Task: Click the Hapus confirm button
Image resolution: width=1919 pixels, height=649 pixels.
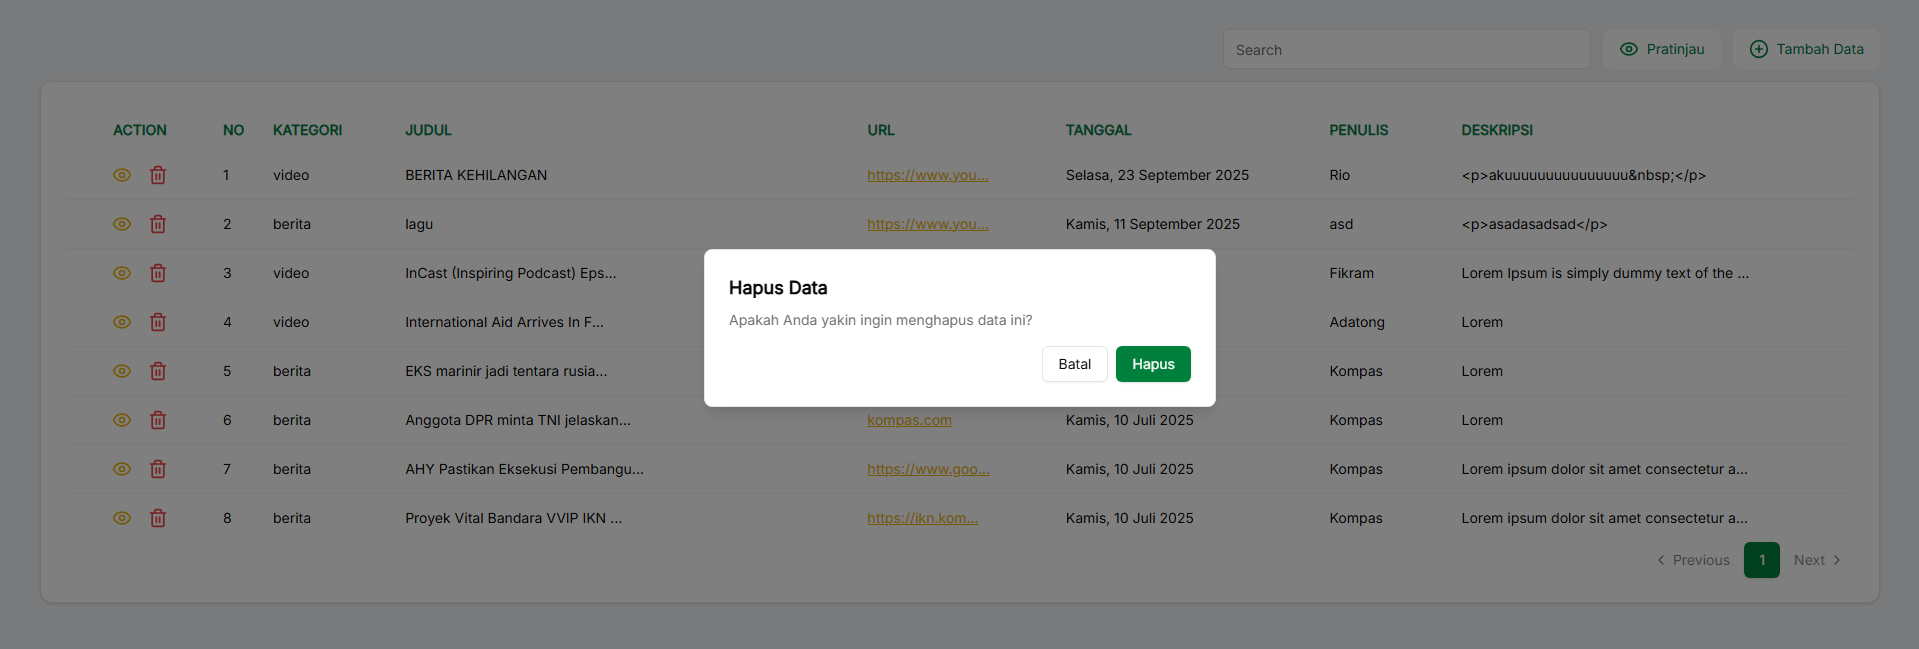Action: [x=1152, y=364]
